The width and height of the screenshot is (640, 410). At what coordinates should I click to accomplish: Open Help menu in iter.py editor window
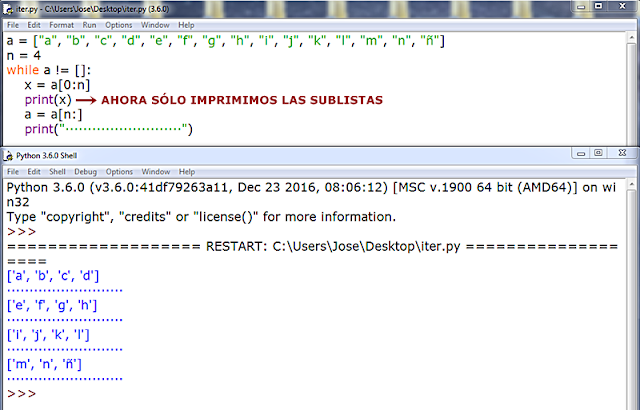point(186,25)
